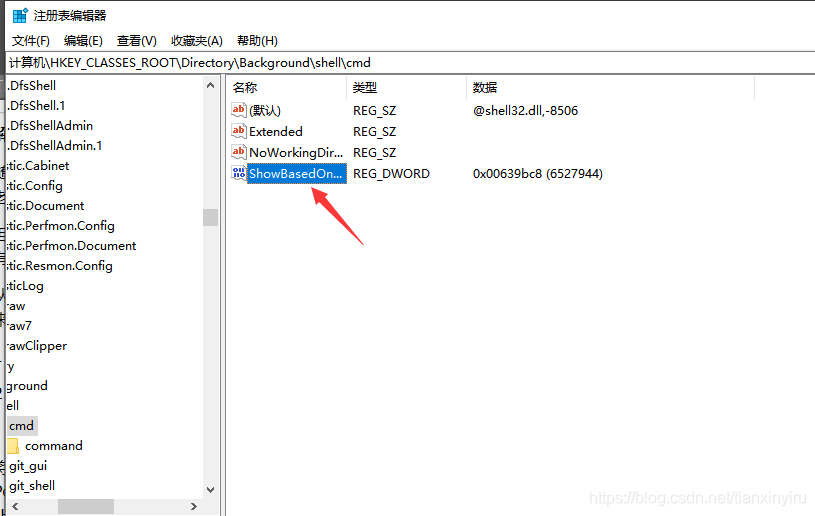Select the command subkey label
The image size is (815, 516).
[x=54, y=446]
